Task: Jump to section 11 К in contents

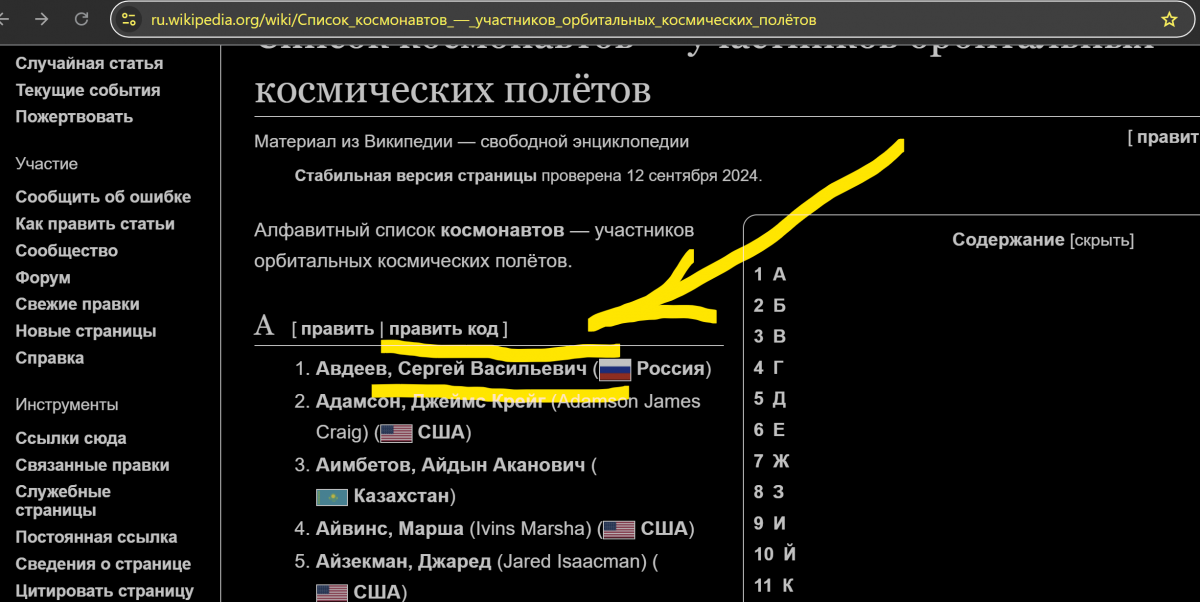Action: pyautogui.click(x=774, y=586)
